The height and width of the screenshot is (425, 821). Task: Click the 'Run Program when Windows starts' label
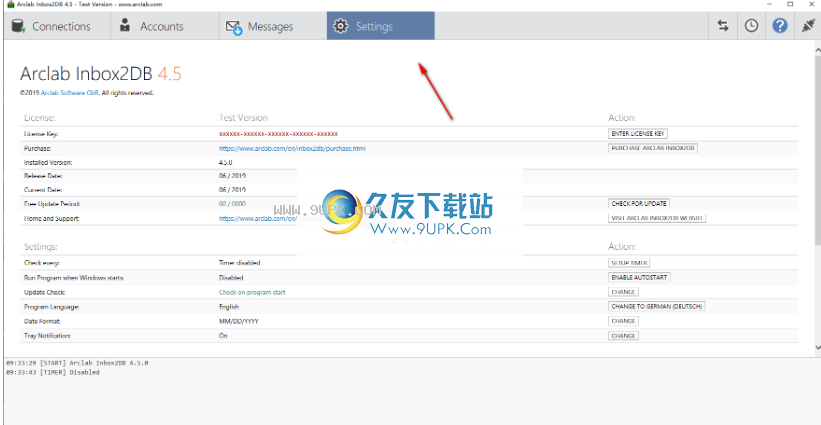click(74, 277)
